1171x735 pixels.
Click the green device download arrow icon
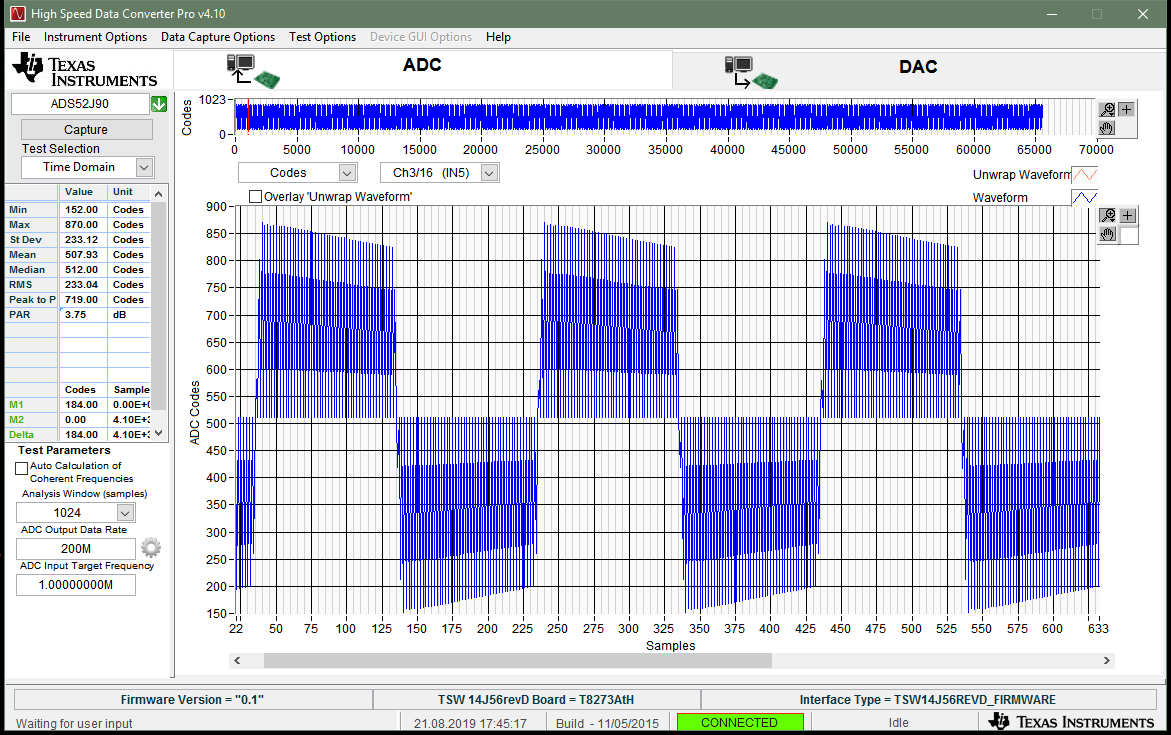click(x=159, y=104)
